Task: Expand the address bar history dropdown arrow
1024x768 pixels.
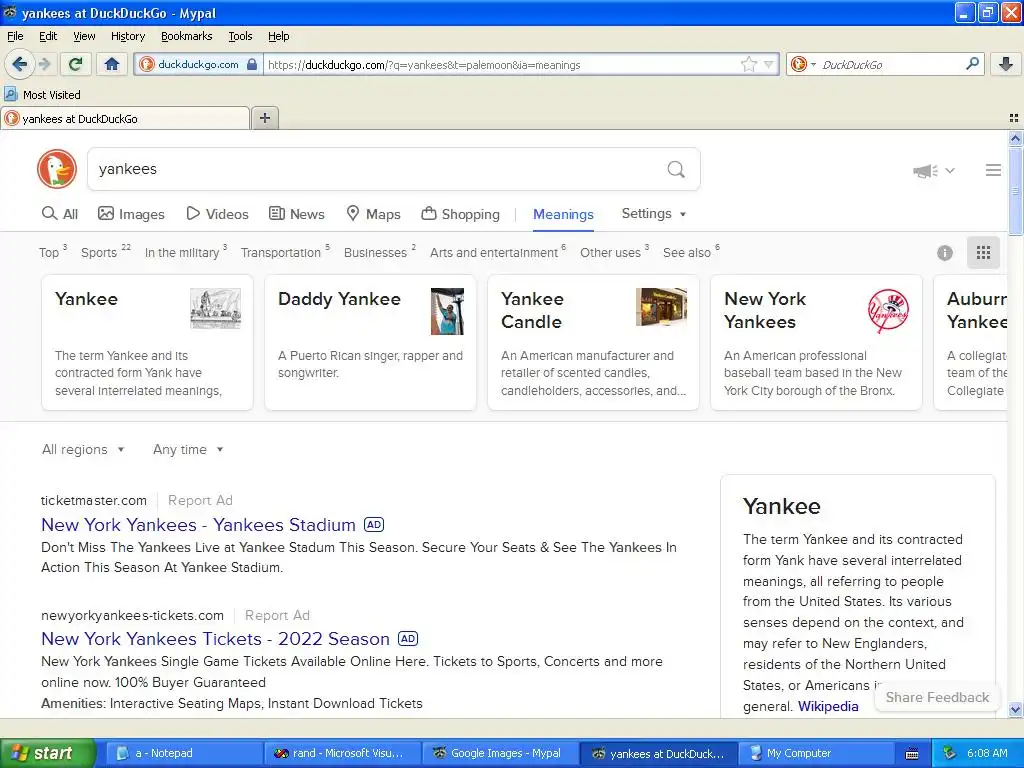Action: coord(769,65)
